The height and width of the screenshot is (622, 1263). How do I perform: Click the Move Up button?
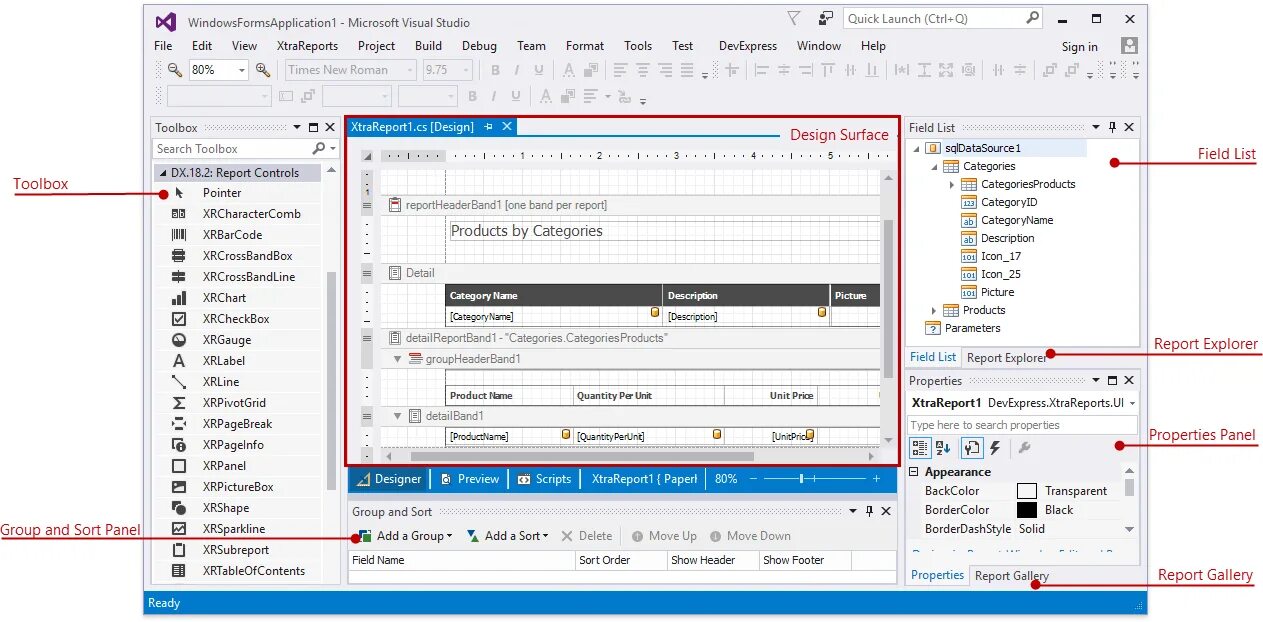[664, 536]
